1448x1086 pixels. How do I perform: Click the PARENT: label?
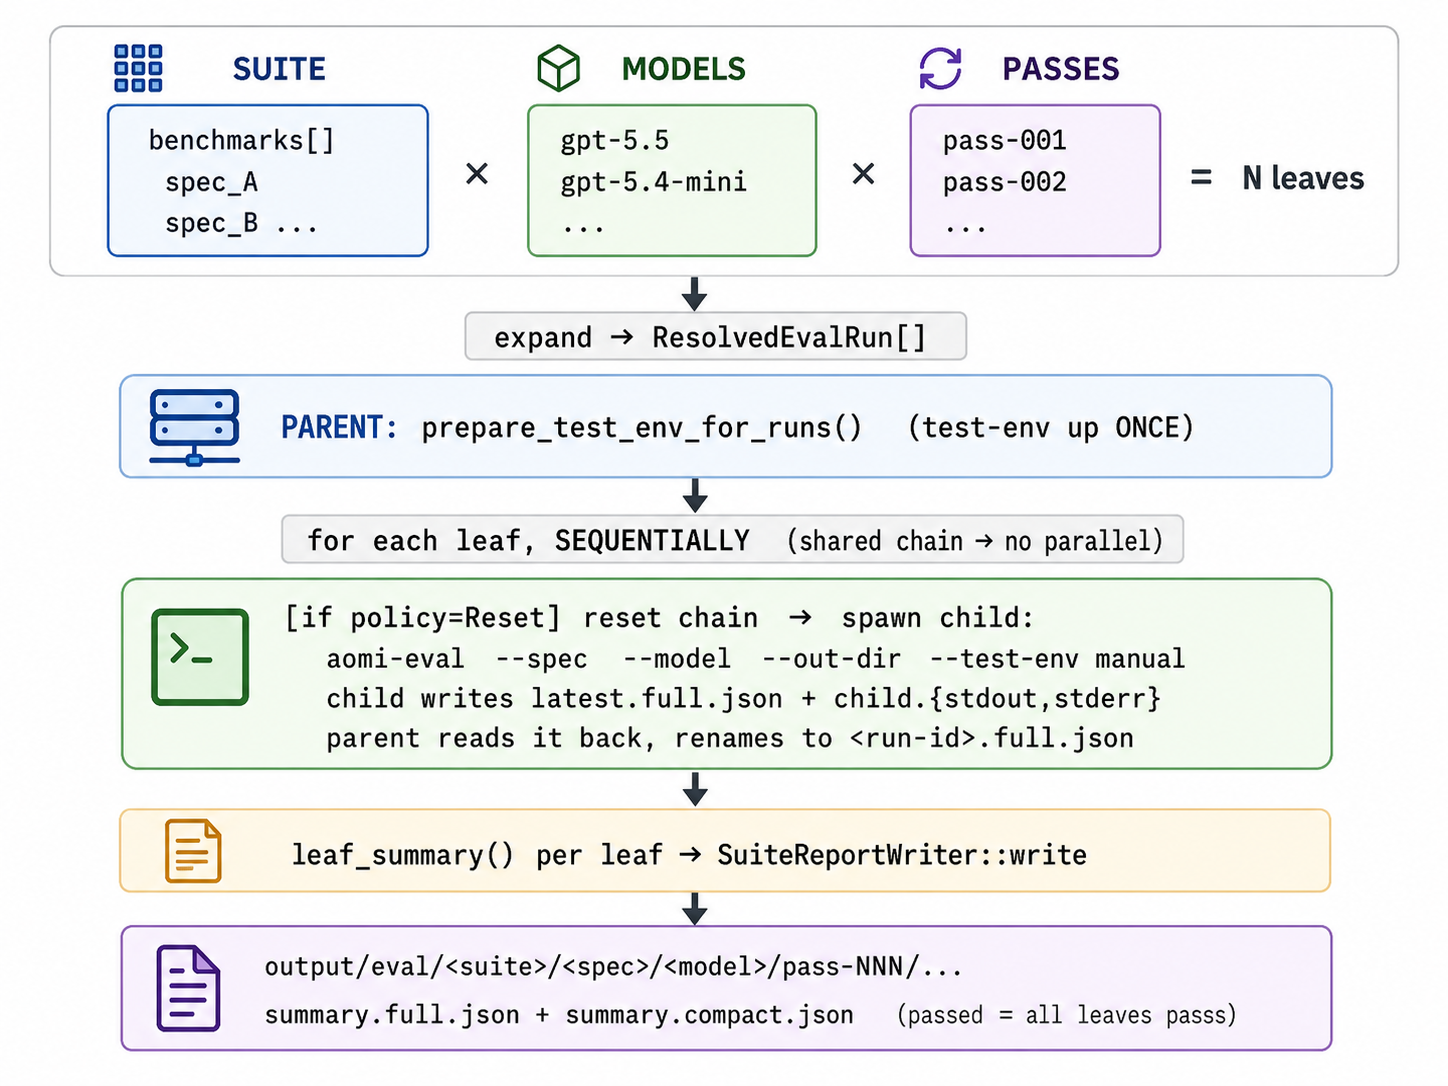[339, 428]
